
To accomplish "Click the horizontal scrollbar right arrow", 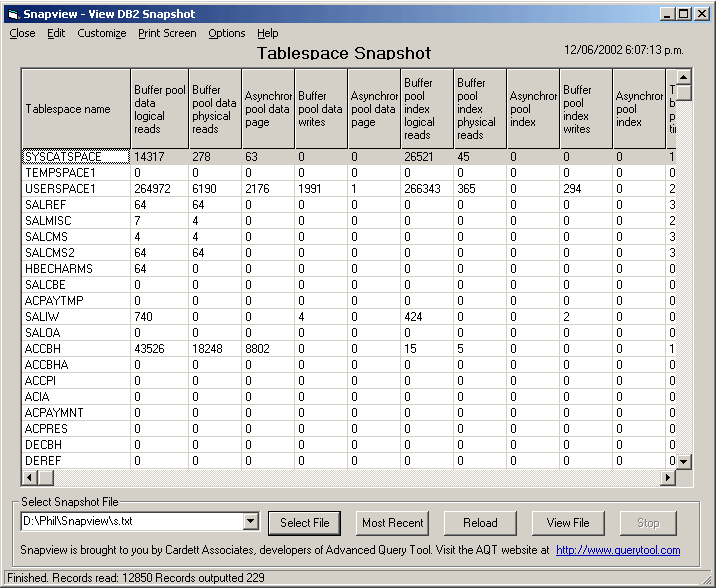I will pos(668,478).
